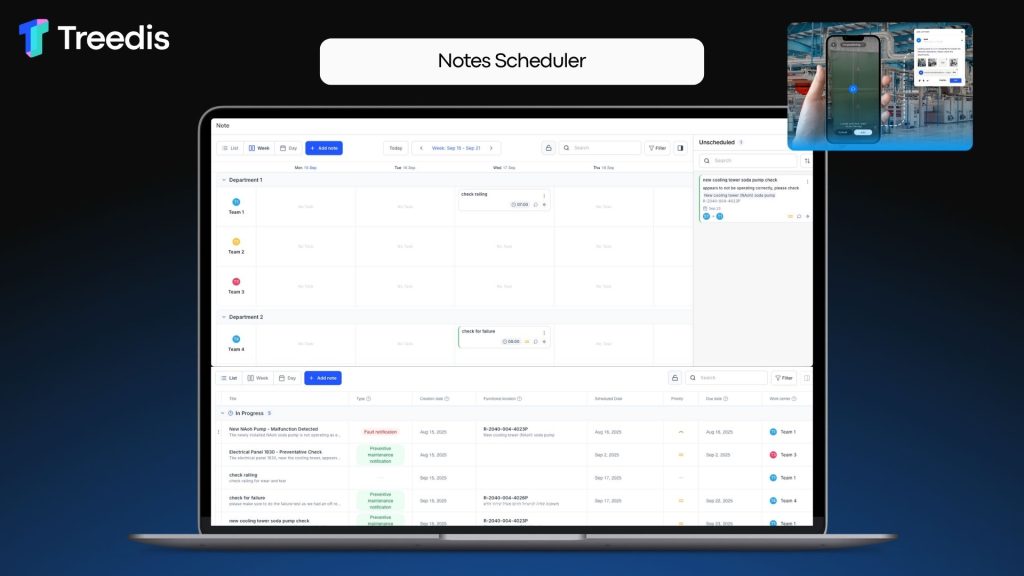Click comment icon on 'check for failure' card

[536, 341]
